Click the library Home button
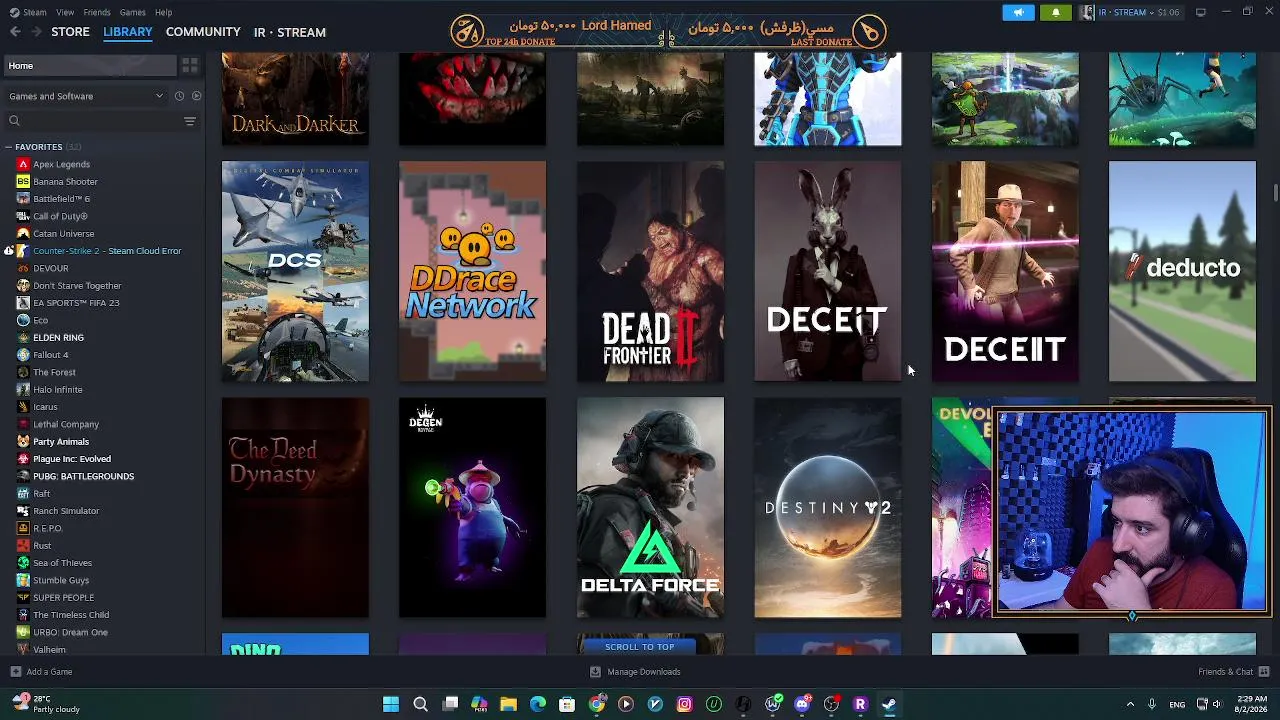Screen dimensions: 1280x720 point(90,65)
